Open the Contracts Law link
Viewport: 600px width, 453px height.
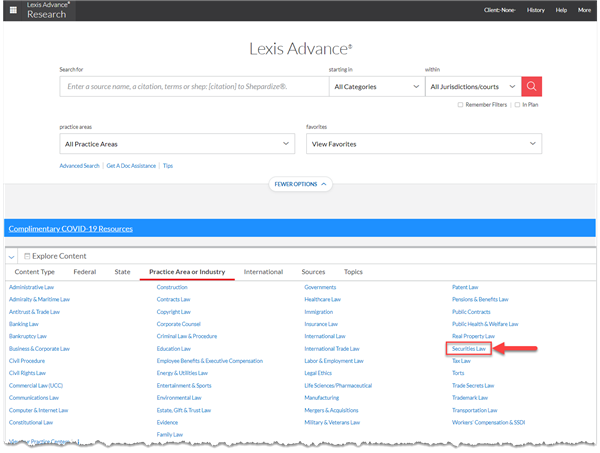click(173, 300)
